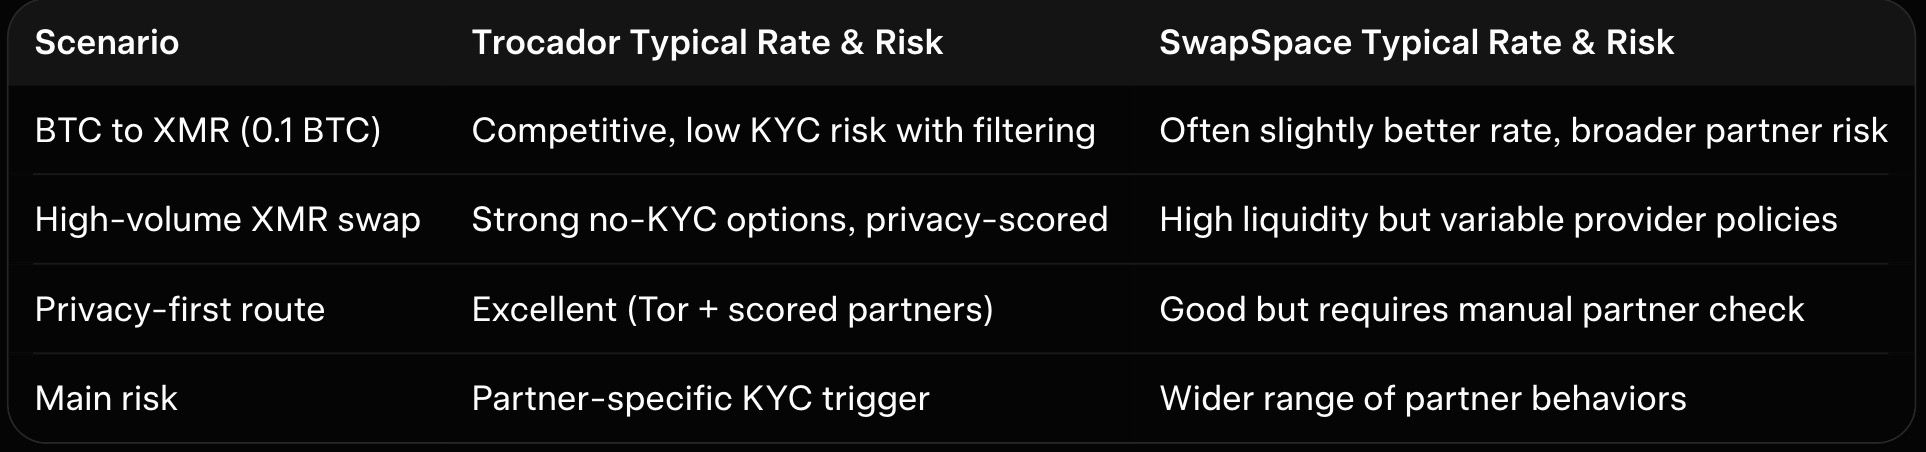
Task: Click the word SwapSpace in the header
Action: (x=1255, y=43)
